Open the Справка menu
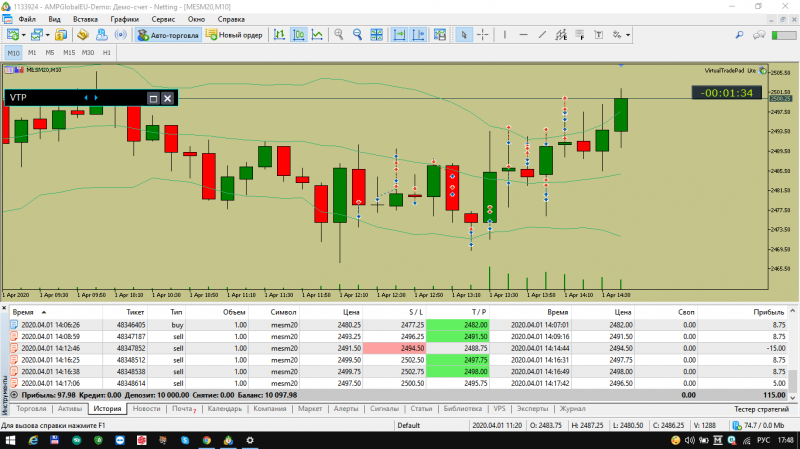The image size is (800, 449). (x=231, y=19)
